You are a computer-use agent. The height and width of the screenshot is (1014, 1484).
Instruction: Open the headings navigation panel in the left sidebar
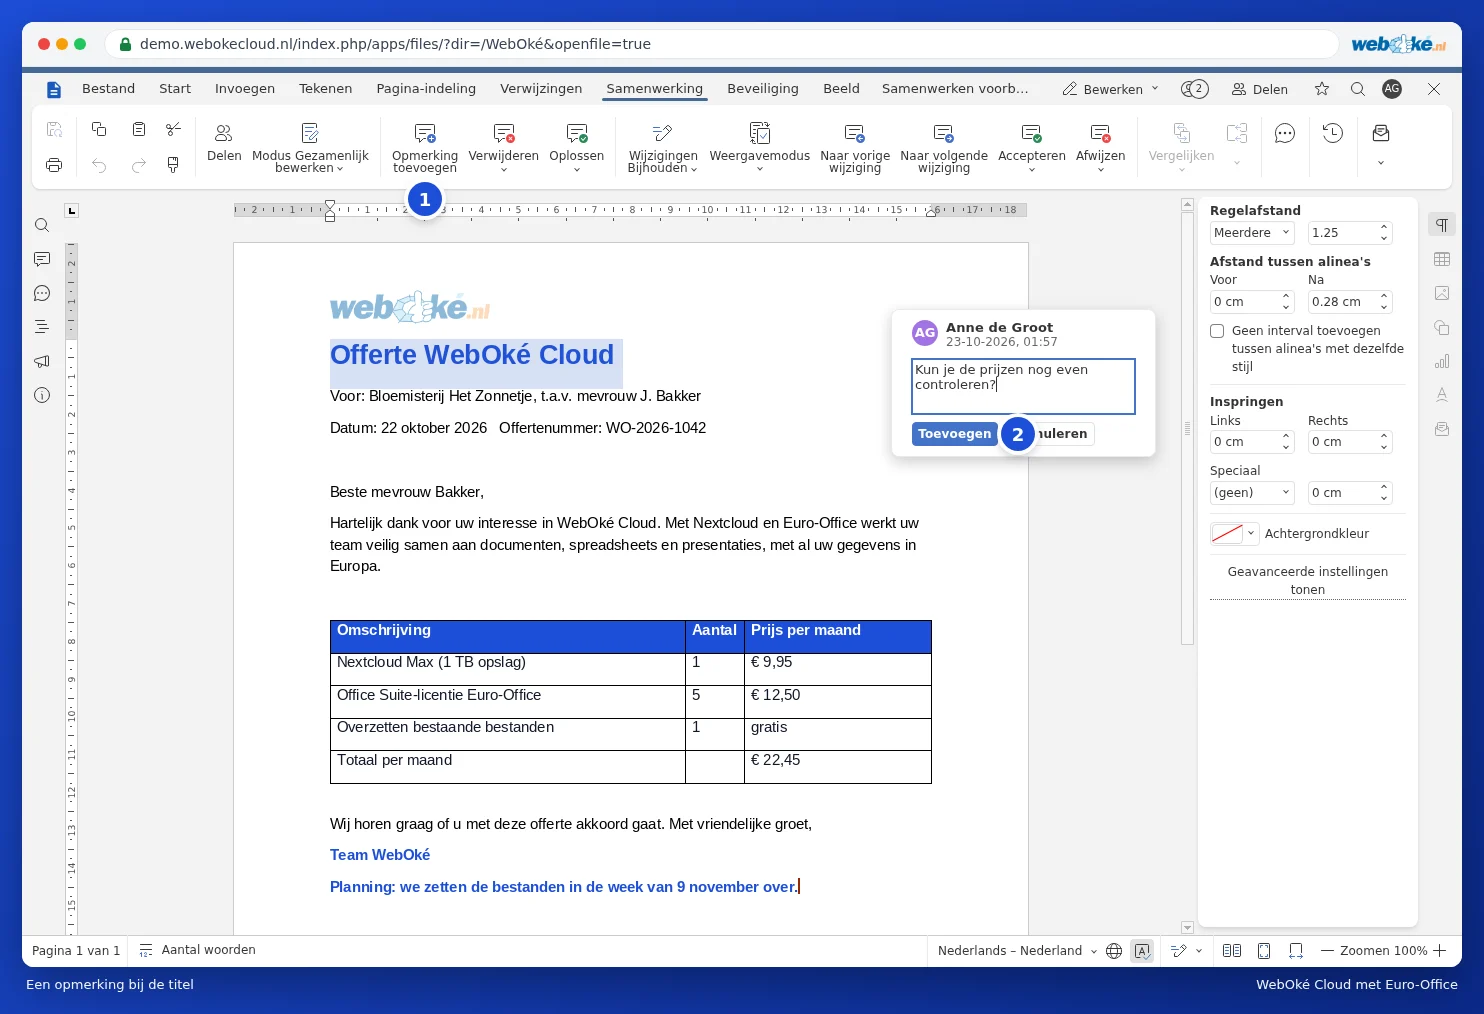click(x=42, y=327)
